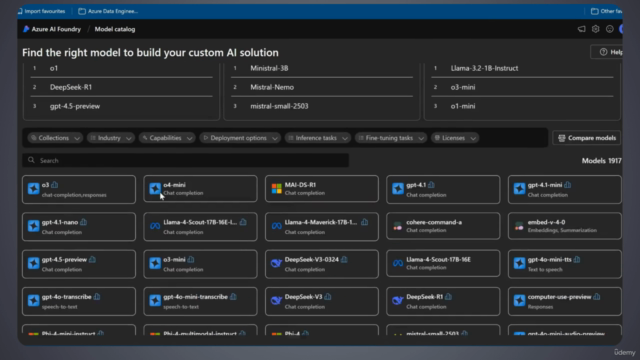Open the Other favourites folder
Viewport: 640px width, 360px height.
point(607,11)
